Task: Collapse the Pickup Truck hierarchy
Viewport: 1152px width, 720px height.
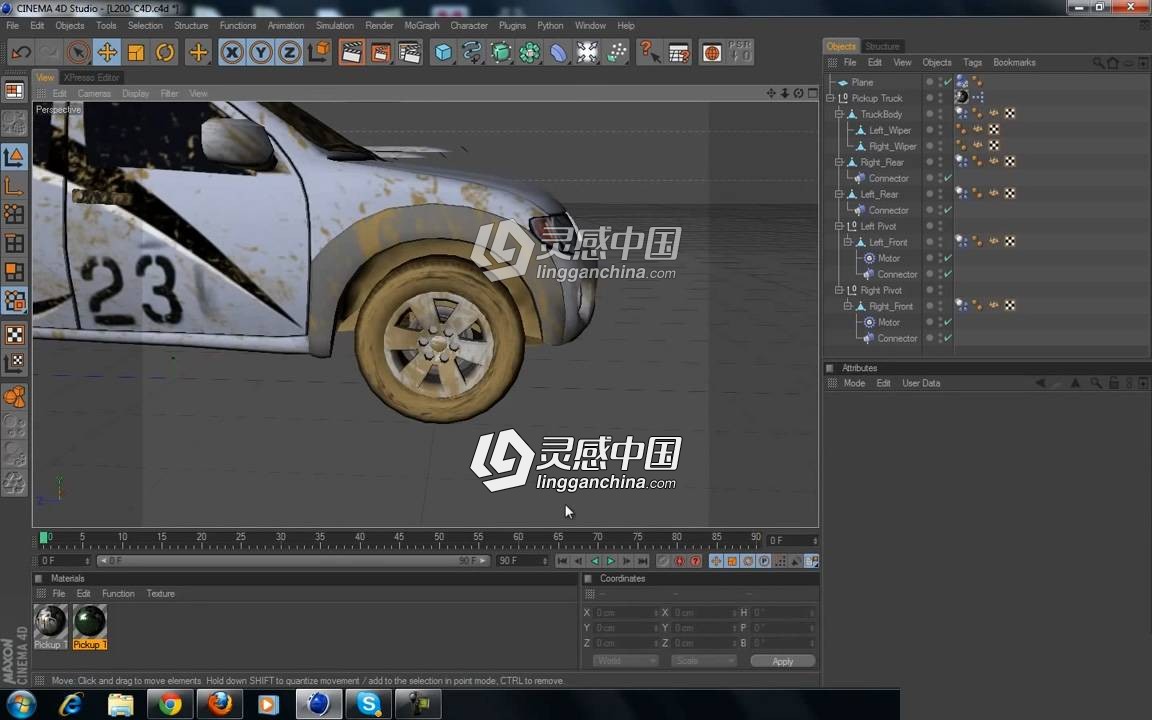Action: [830, 98]
